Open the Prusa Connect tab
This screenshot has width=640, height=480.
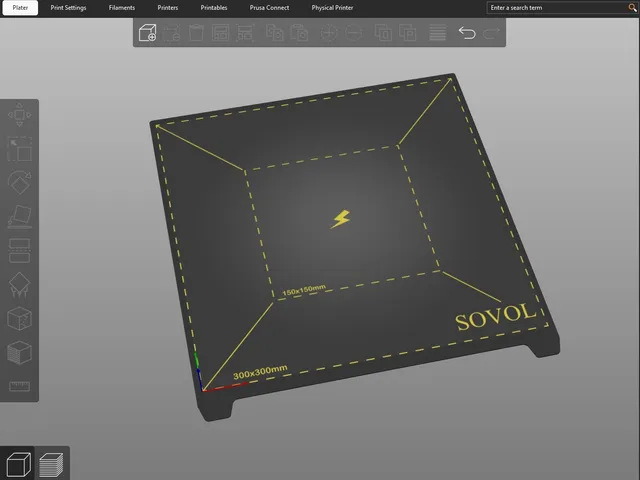point(269,8)
